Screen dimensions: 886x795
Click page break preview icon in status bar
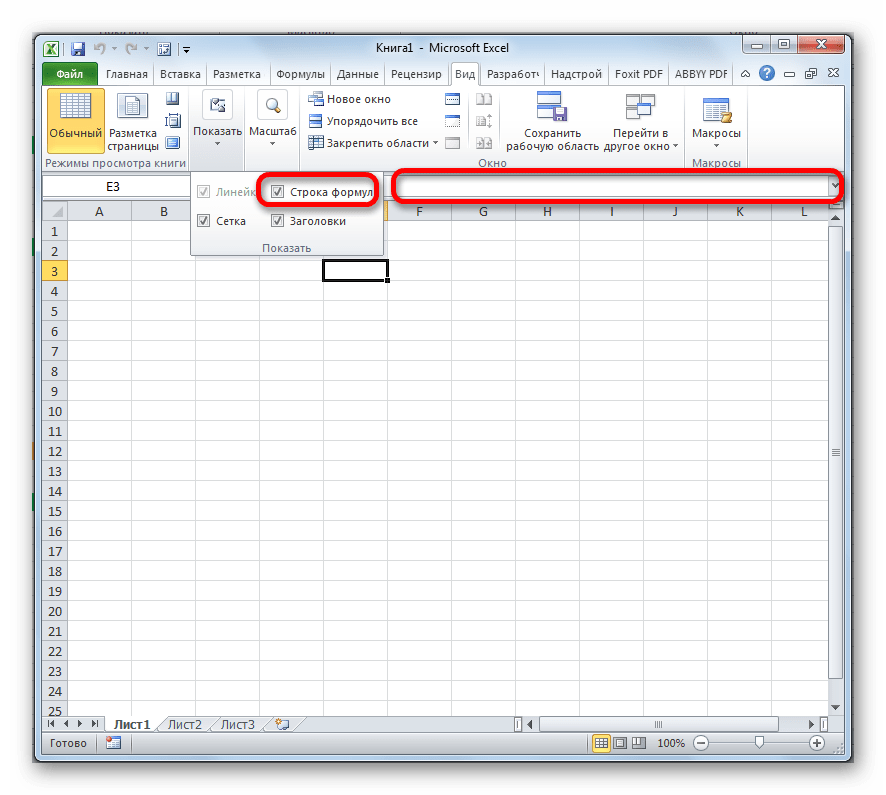(639, 743)
